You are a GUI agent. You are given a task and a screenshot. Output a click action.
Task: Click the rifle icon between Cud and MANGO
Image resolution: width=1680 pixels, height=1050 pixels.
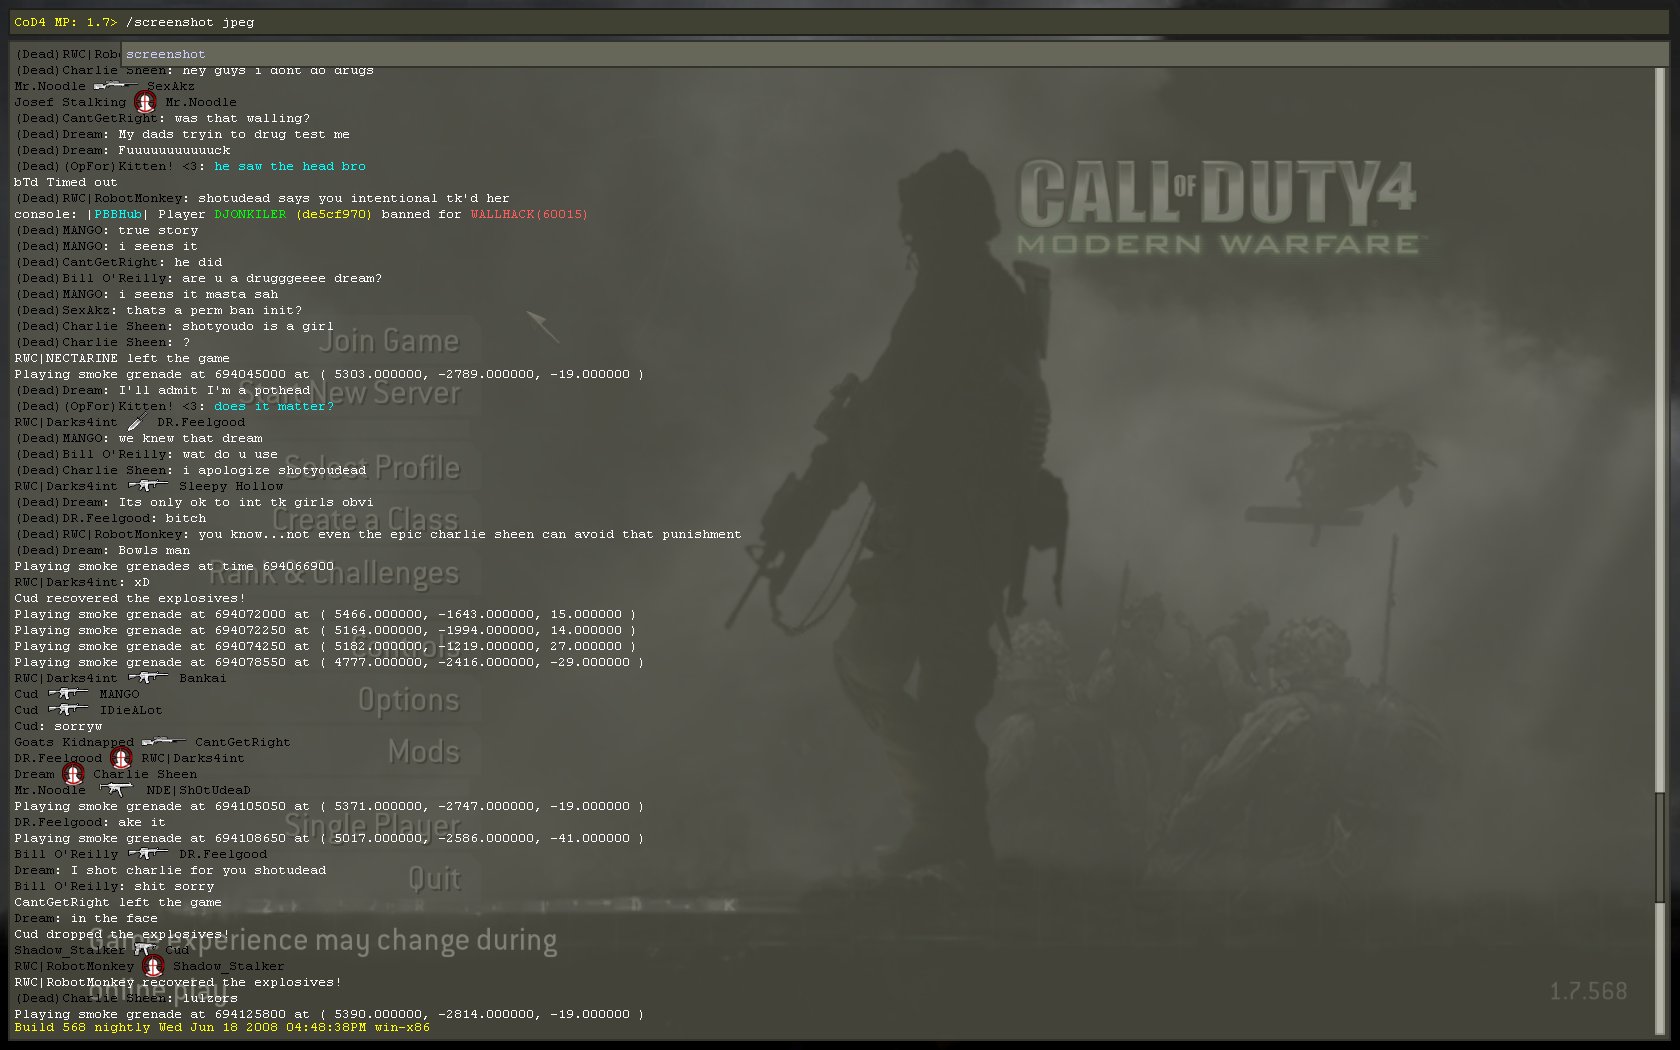coord(68,694)
